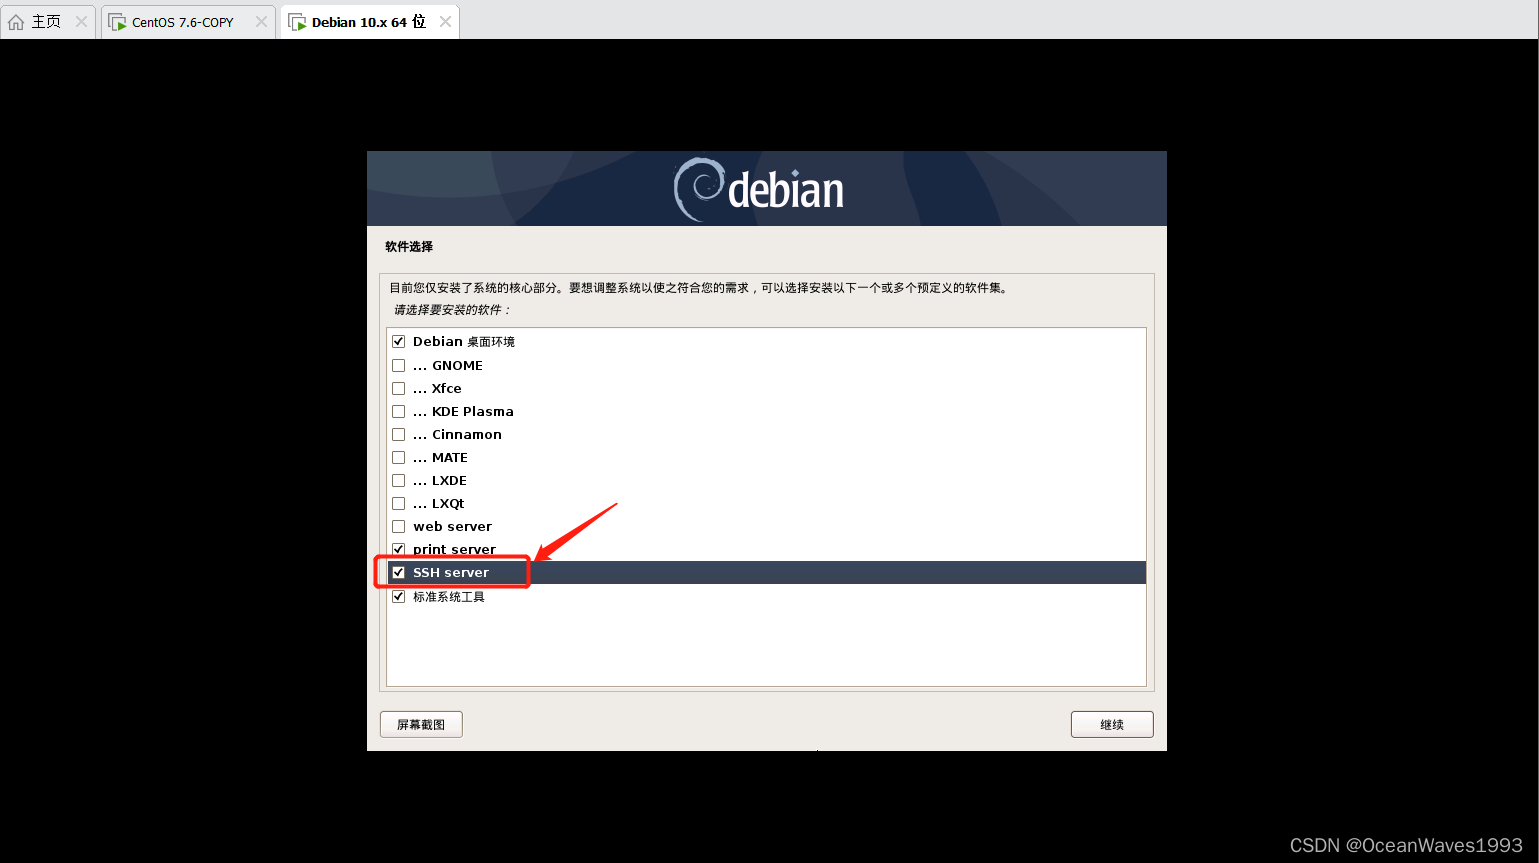1539x863 pixels.
Task: Uncheck the 标准系统工具 checkbox
Action: click(x=398, y=597)
